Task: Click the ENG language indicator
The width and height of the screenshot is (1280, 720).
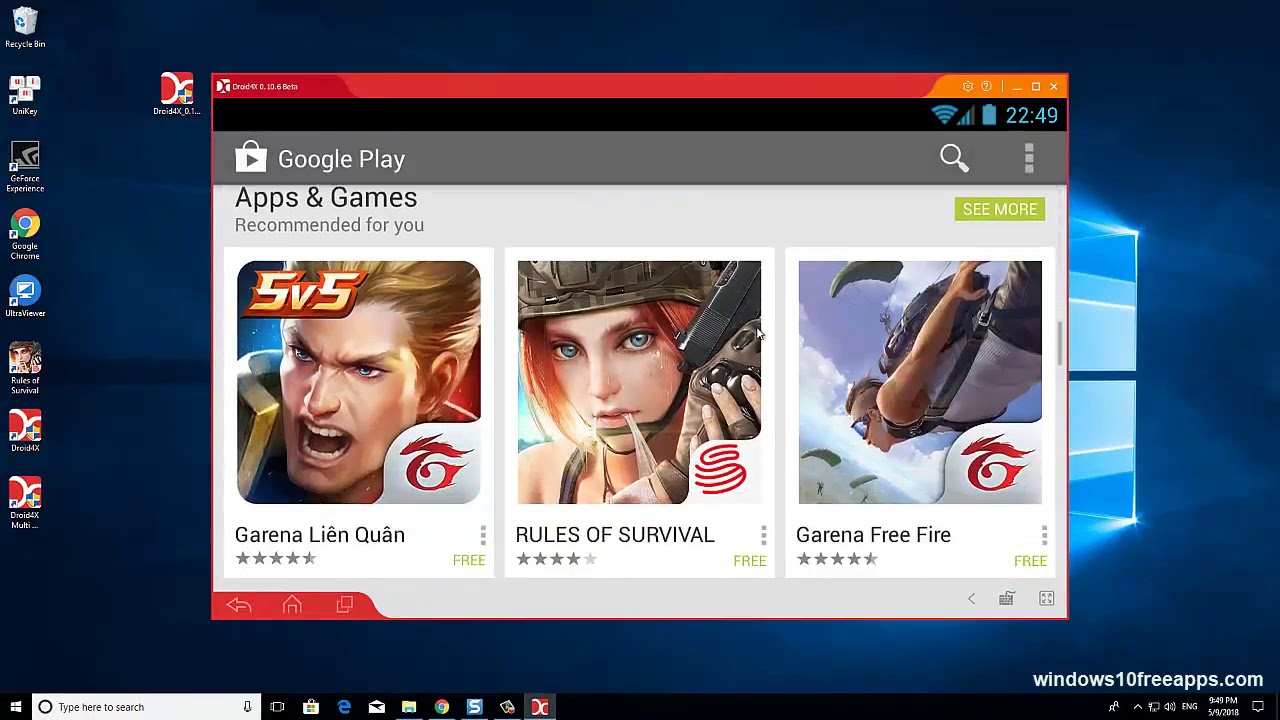Action: [1190, 707]
